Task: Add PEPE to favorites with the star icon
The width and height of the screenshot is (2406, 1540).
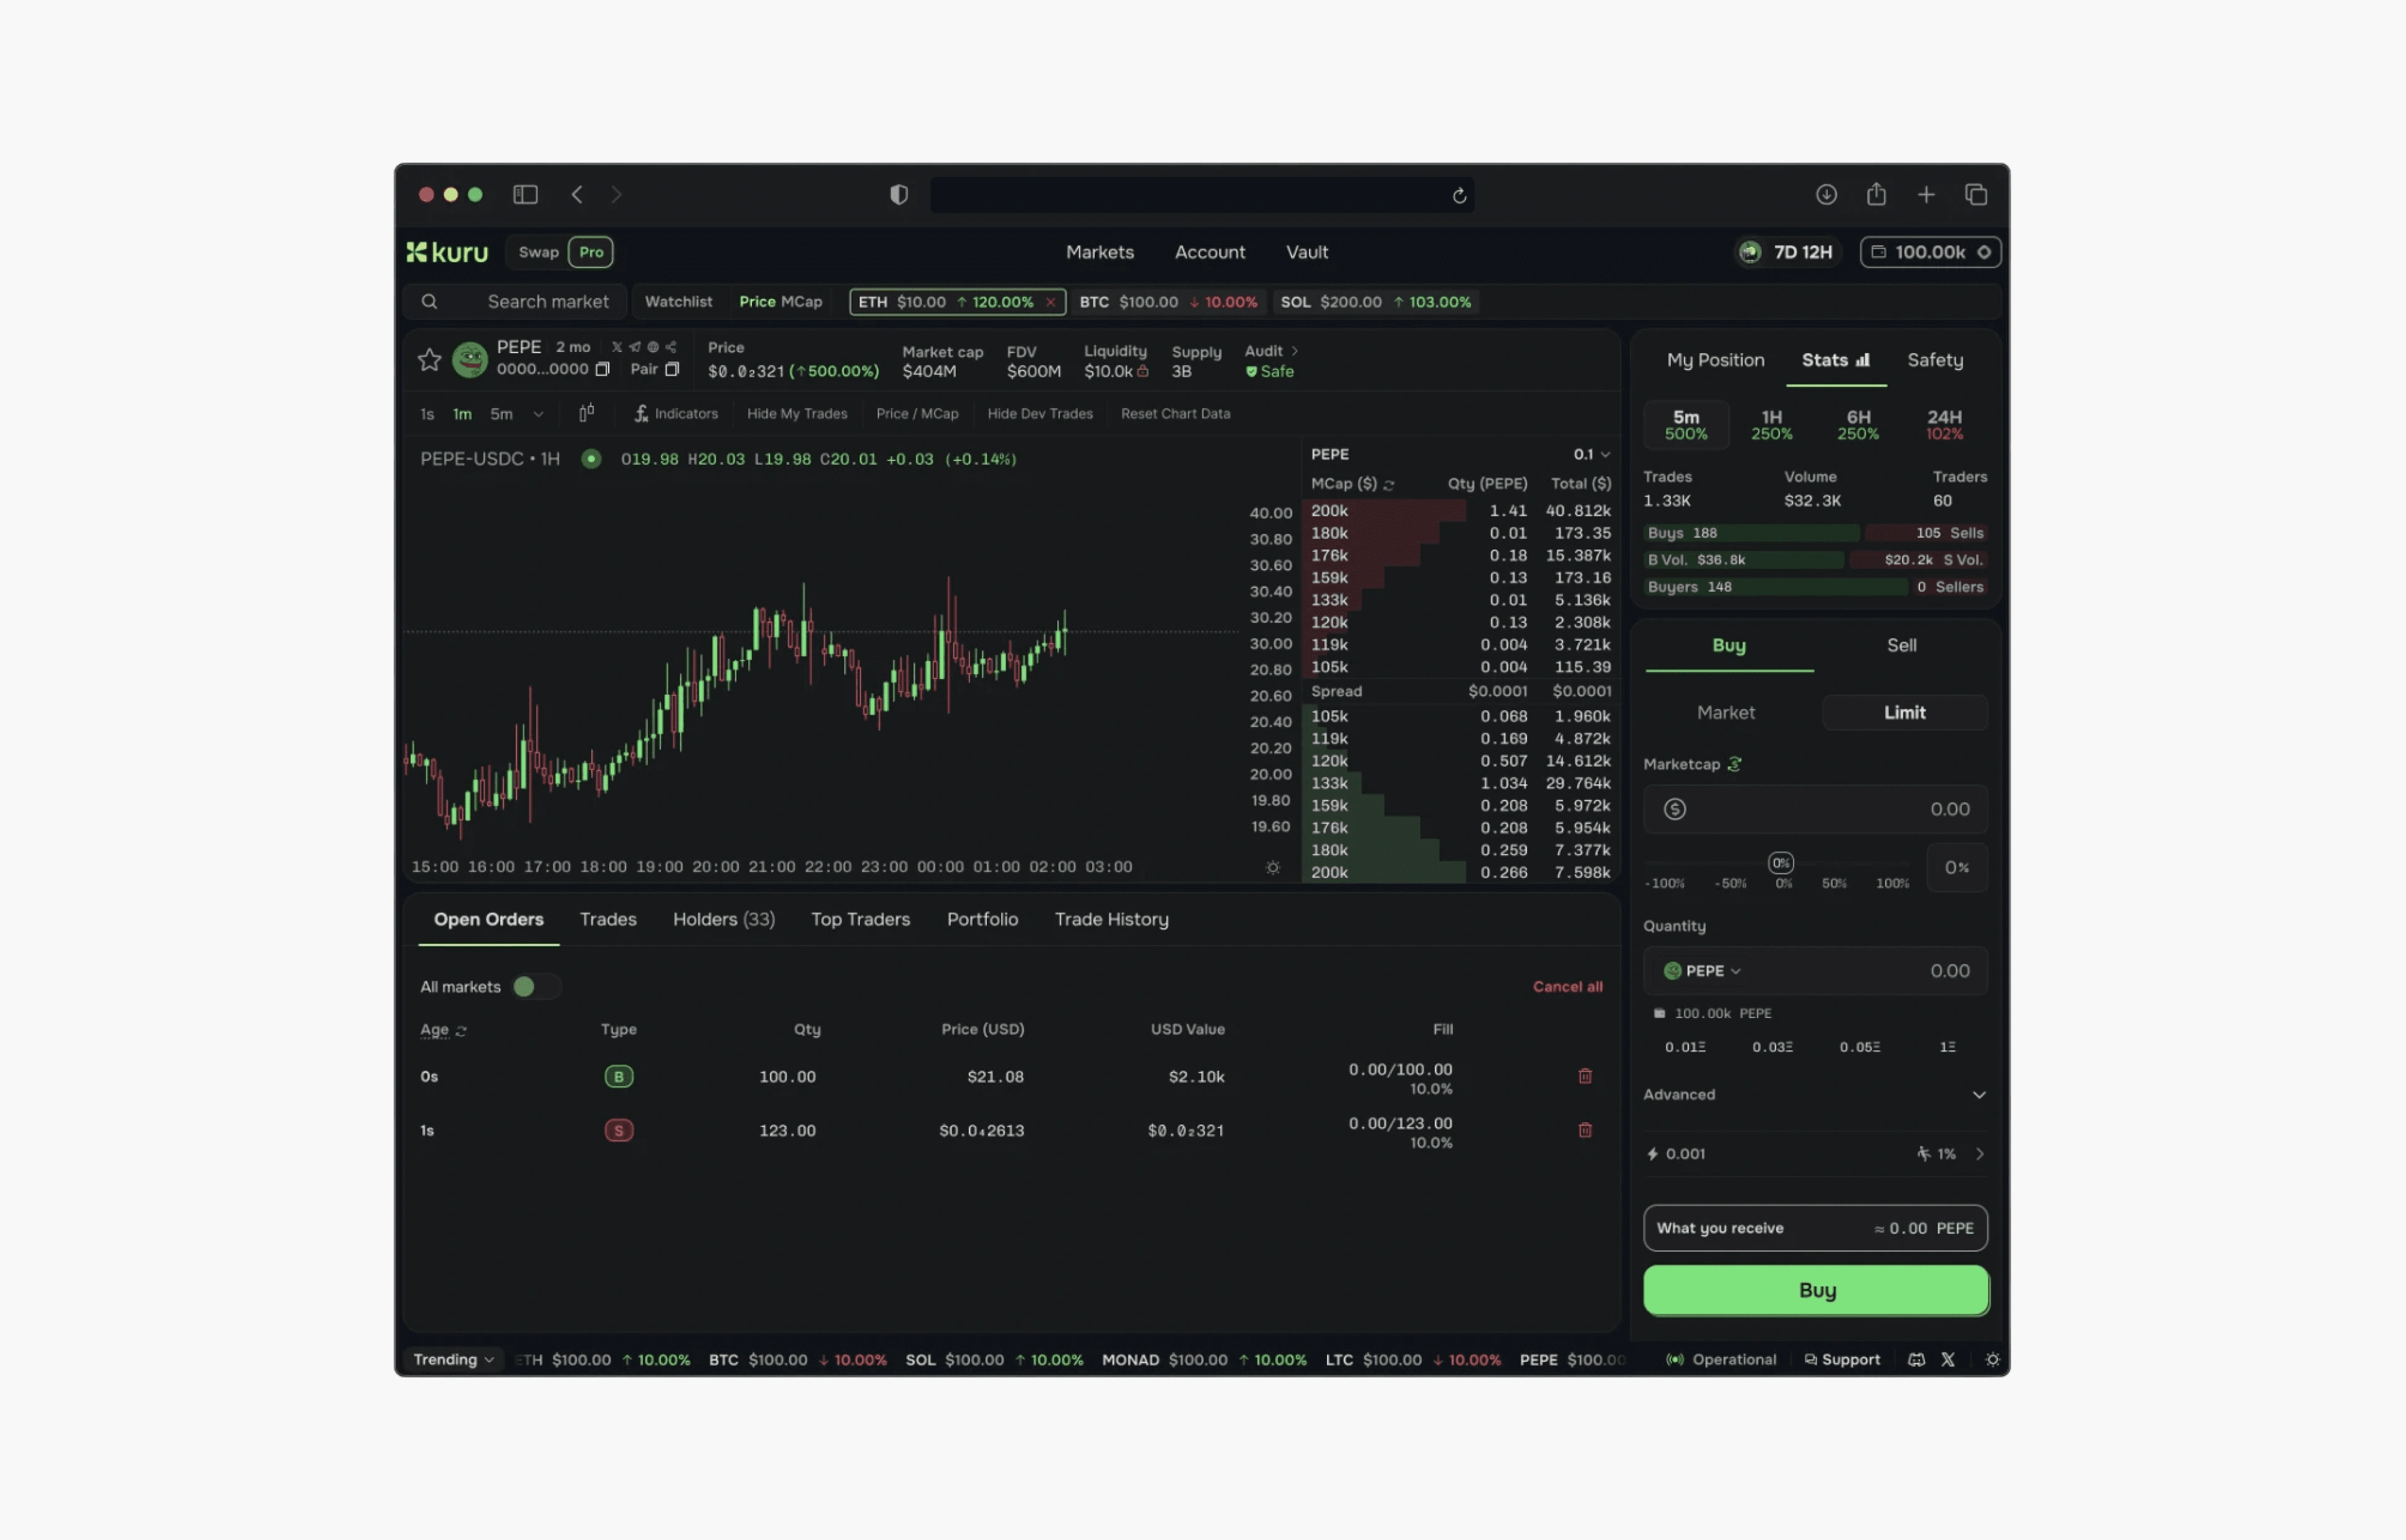Action: click(x=429, y=360)
